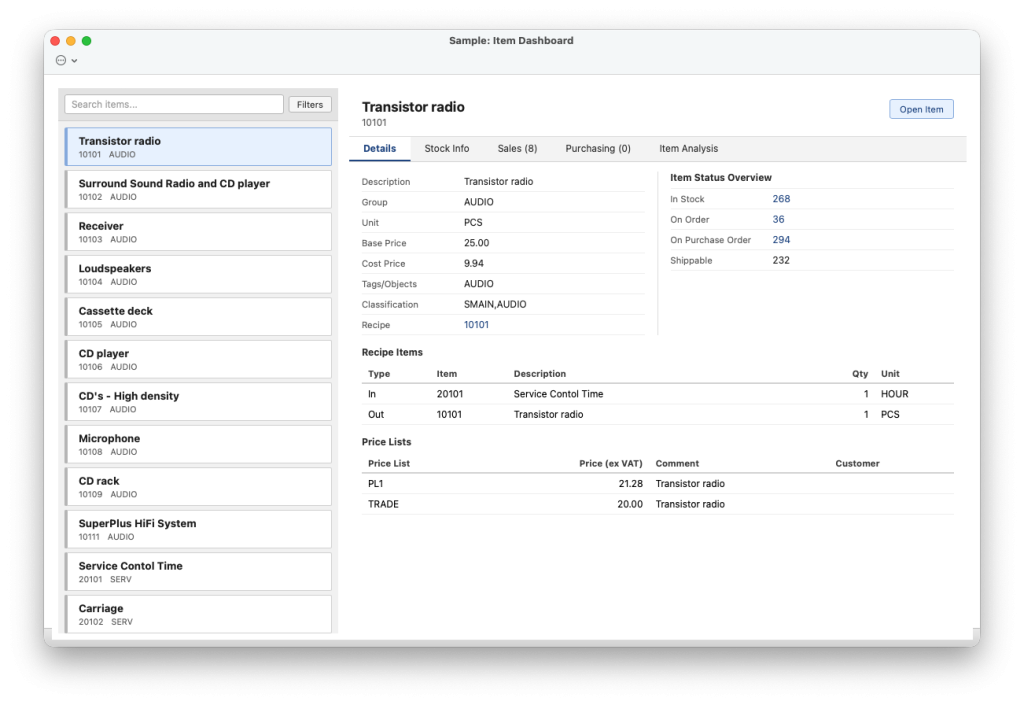
Task: Select the Microphone item
Action: (x=199, y=444)
